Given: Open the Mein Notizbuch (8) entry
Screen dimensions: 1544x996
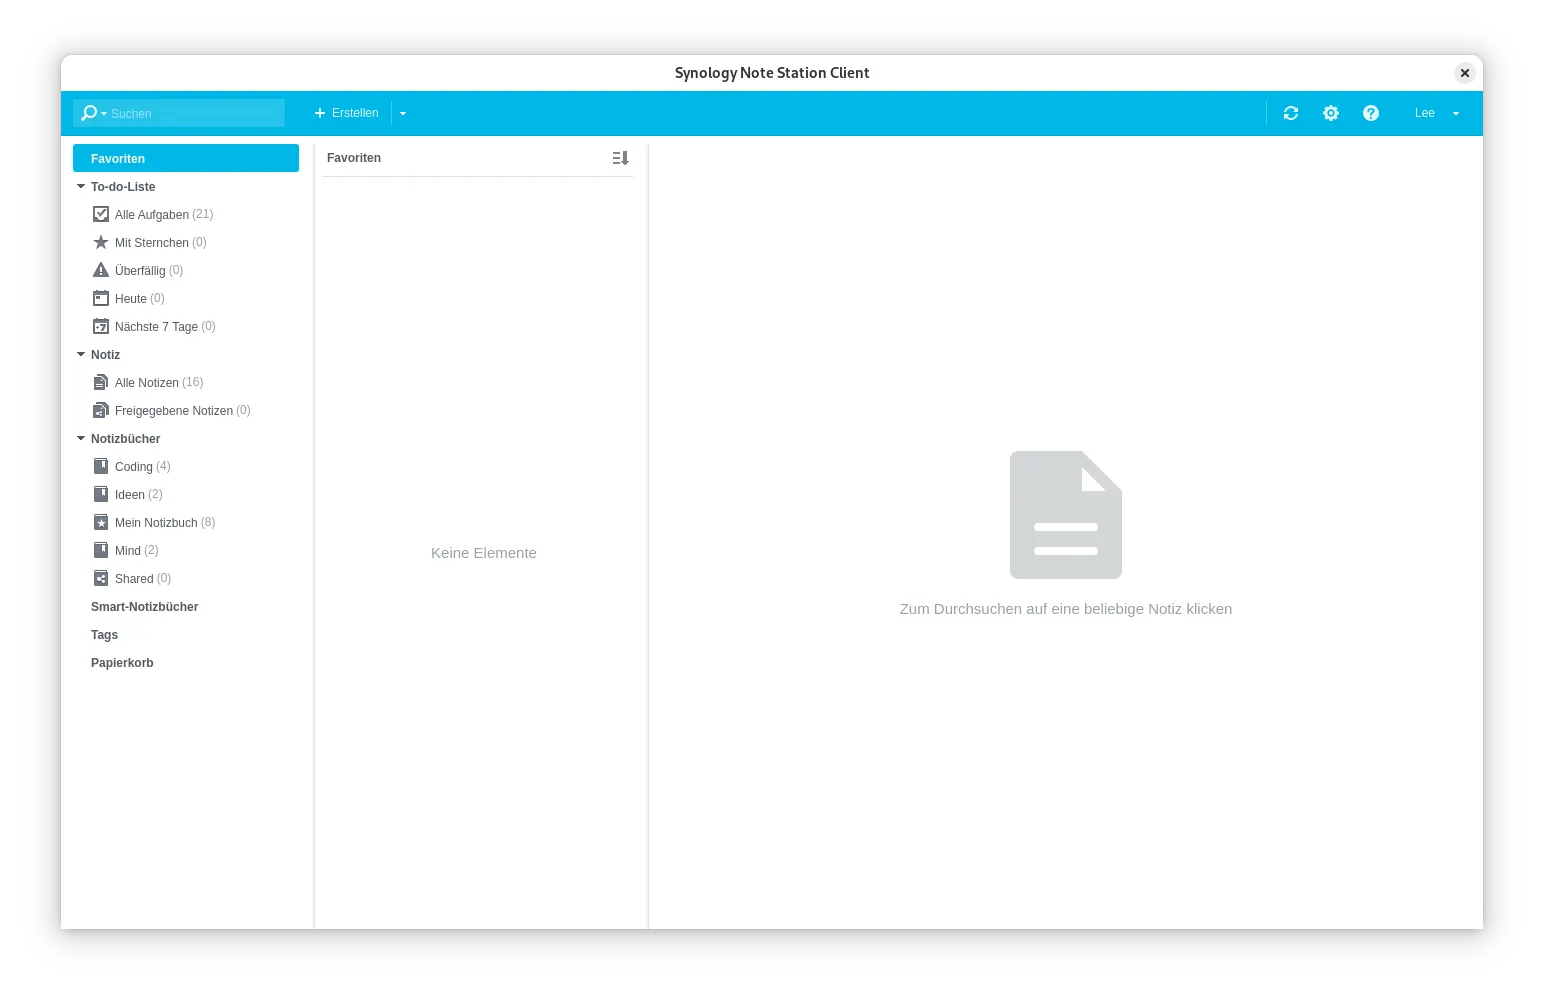Looking at the screenshot, I should pos(165,523).
